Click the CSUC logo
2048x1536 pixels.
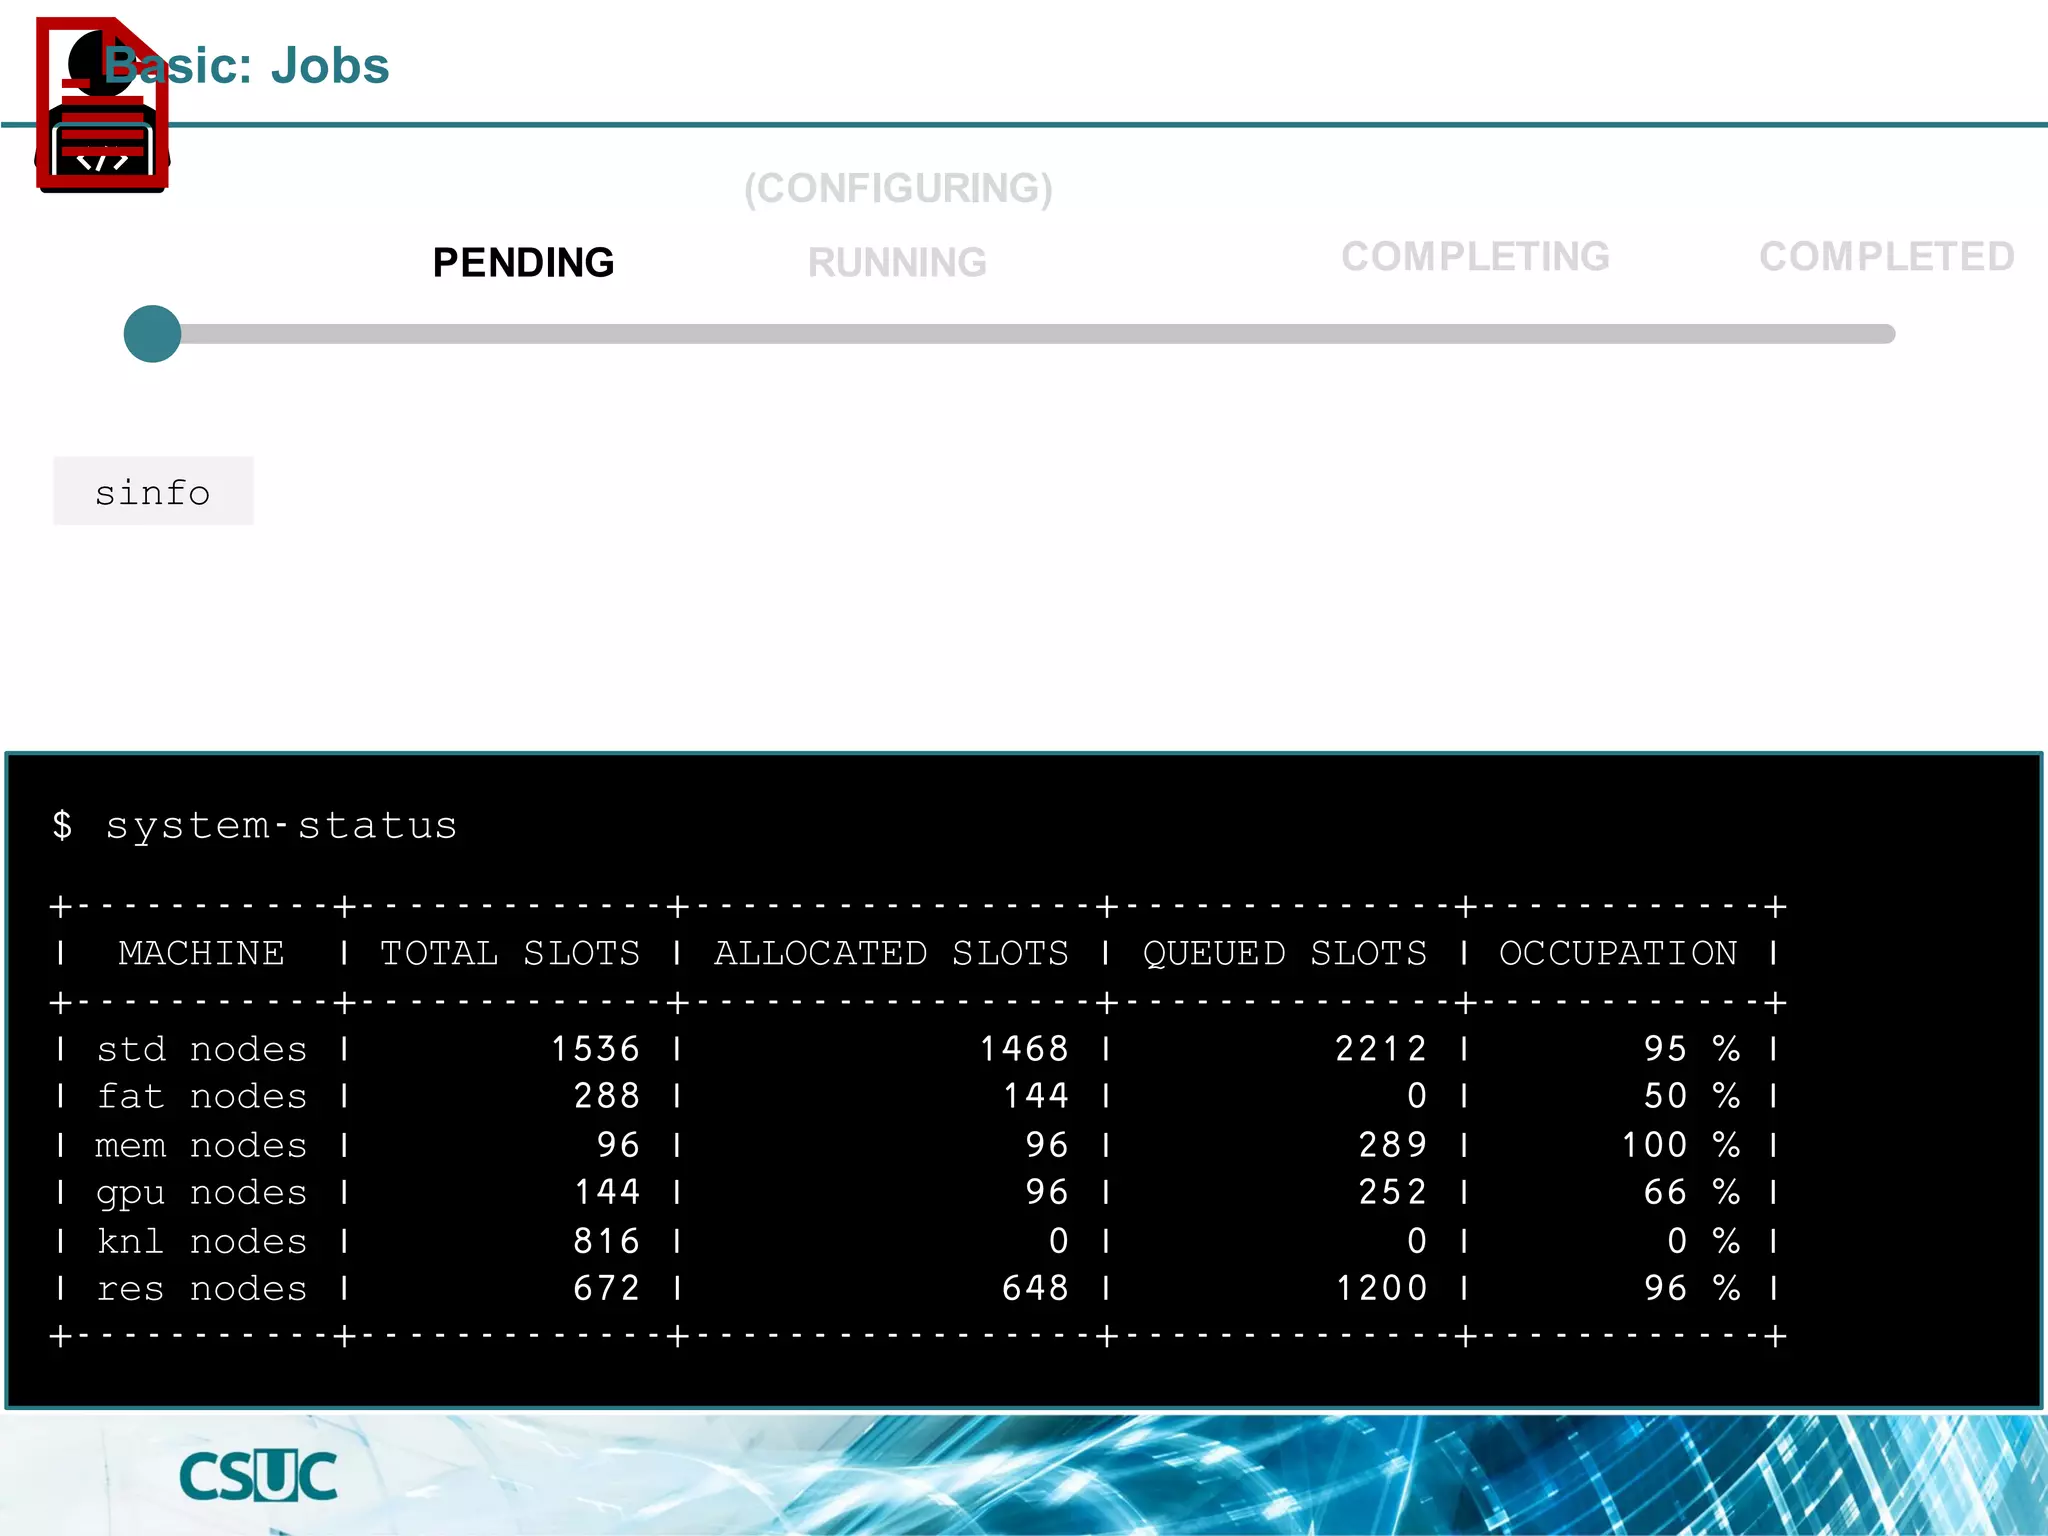tap(258, 1476)
